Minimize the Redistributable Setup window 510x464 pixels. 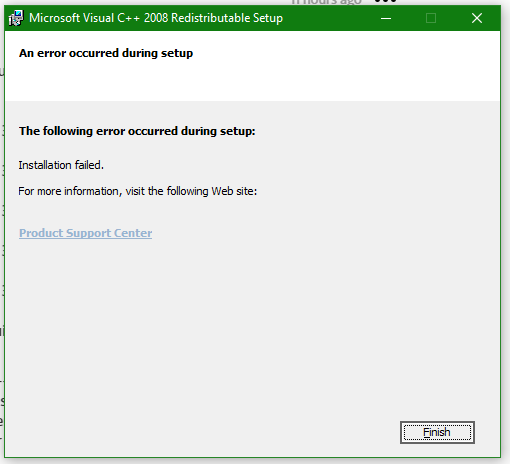coord(386,18)
